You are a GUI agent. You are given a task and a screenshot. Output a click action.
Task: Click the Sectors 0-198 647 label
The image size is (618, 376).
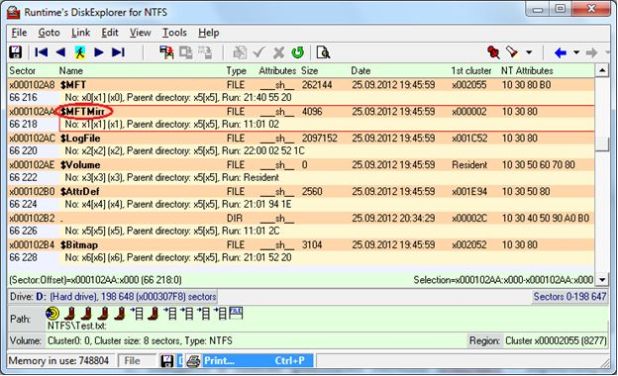(x=570, y=296)
